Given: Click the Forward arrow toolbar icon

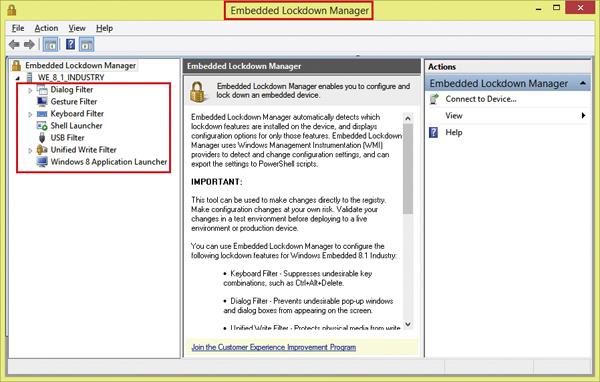Looking at the screenshot, I should point(29,45).
